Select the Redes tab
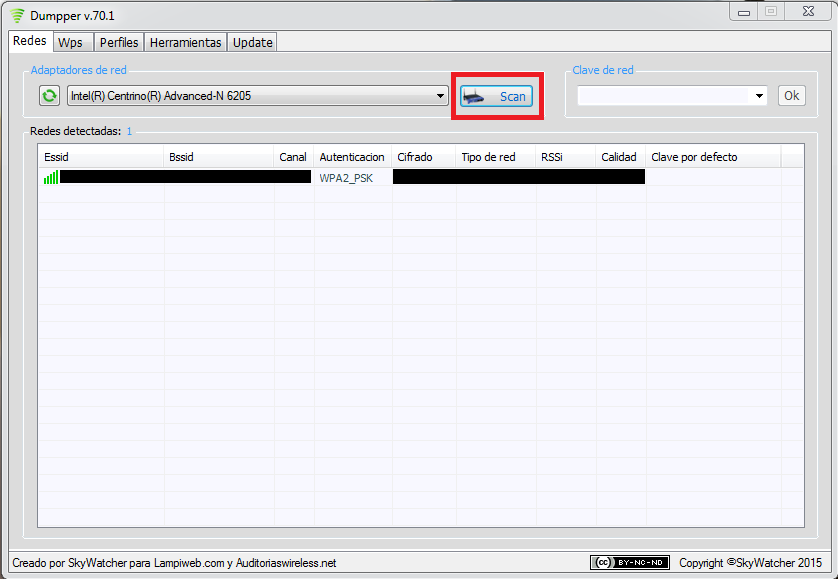This screenshot has width=838, height=579. coord(29,41)
